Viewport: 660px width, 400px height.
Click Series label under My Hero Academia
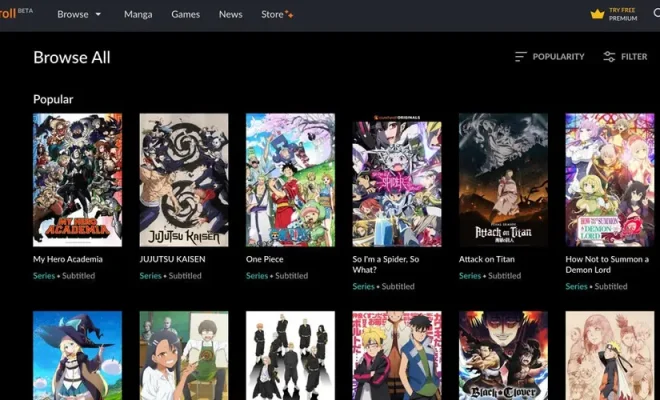pyautogui.click(x=44, y=276)
